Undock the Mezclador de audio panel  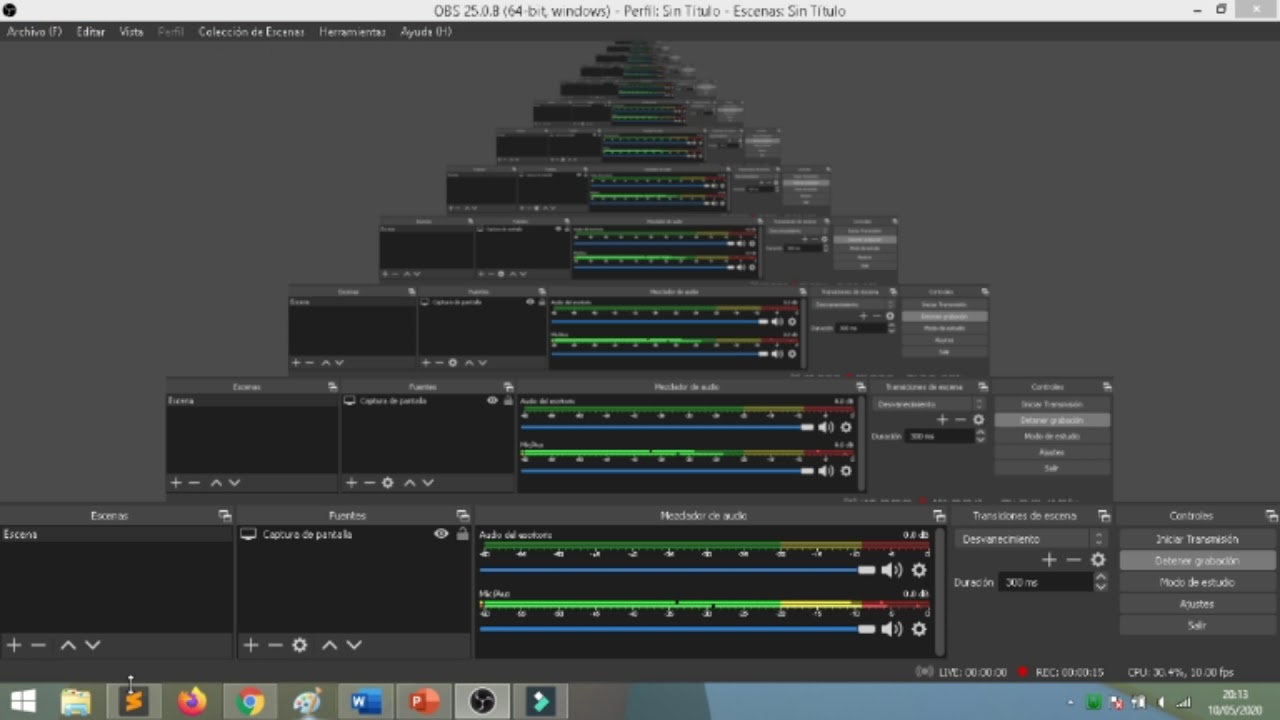[939, 516]
